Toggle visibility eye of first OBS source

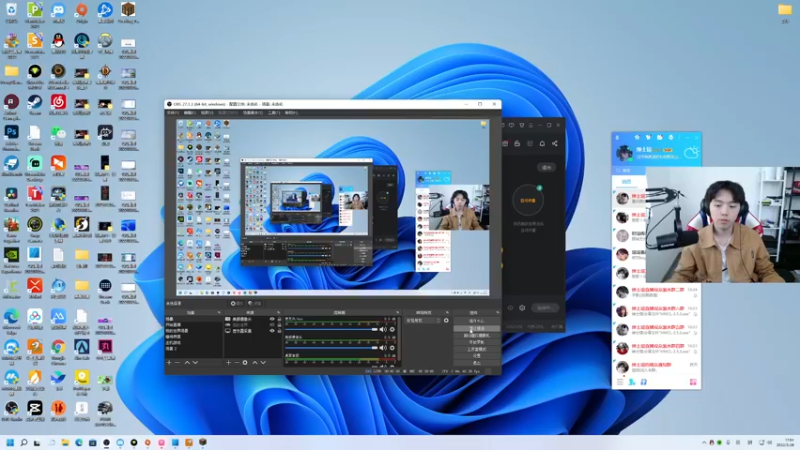click(272, 319)
